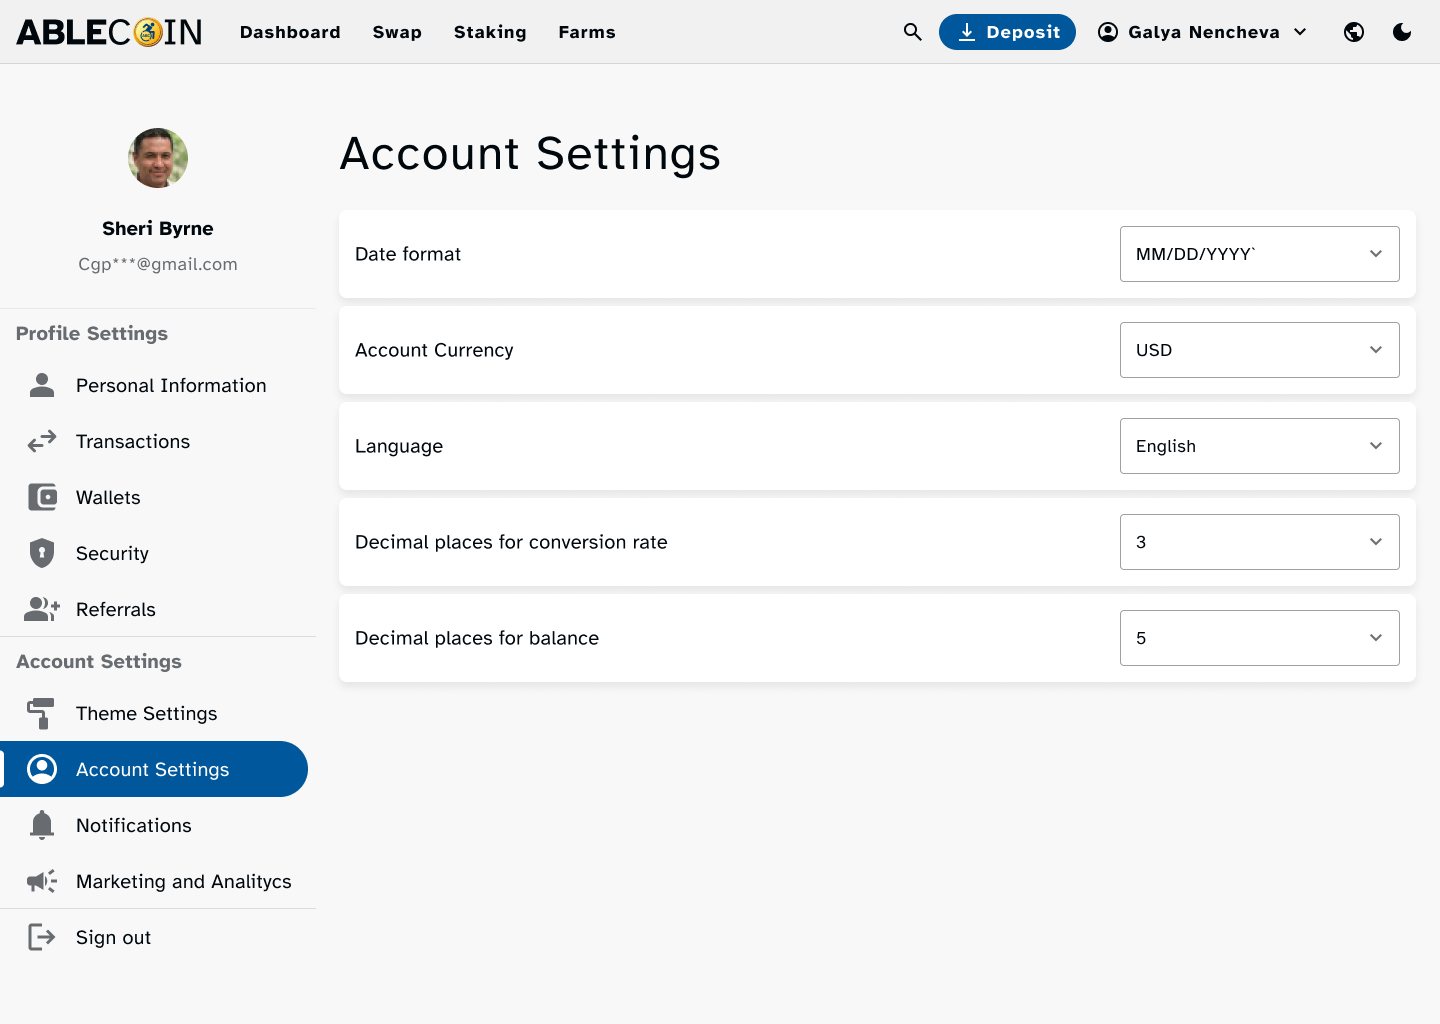Viewport: 1440px width, 1024px height.
Task: Open the Staking nav item
Action: [x=490, y=32]
